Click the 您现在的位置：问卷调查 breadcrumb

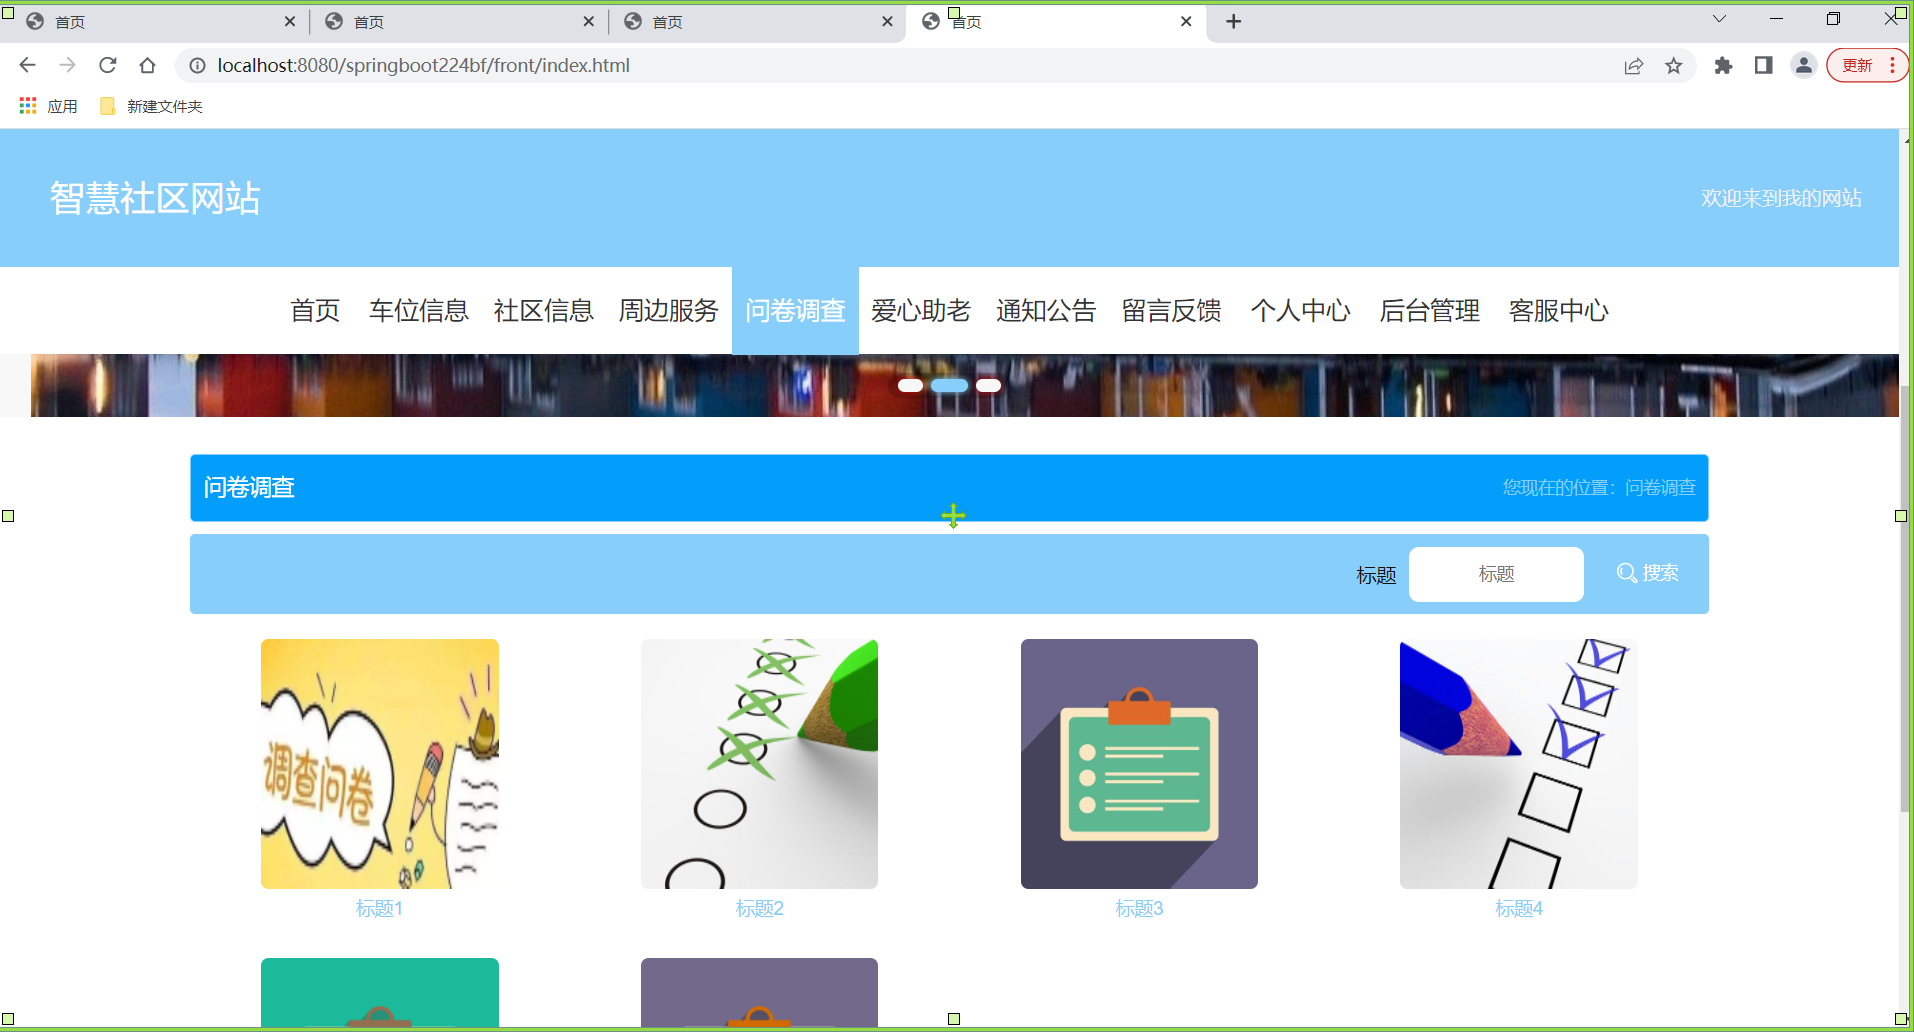tap(1599, 487)
